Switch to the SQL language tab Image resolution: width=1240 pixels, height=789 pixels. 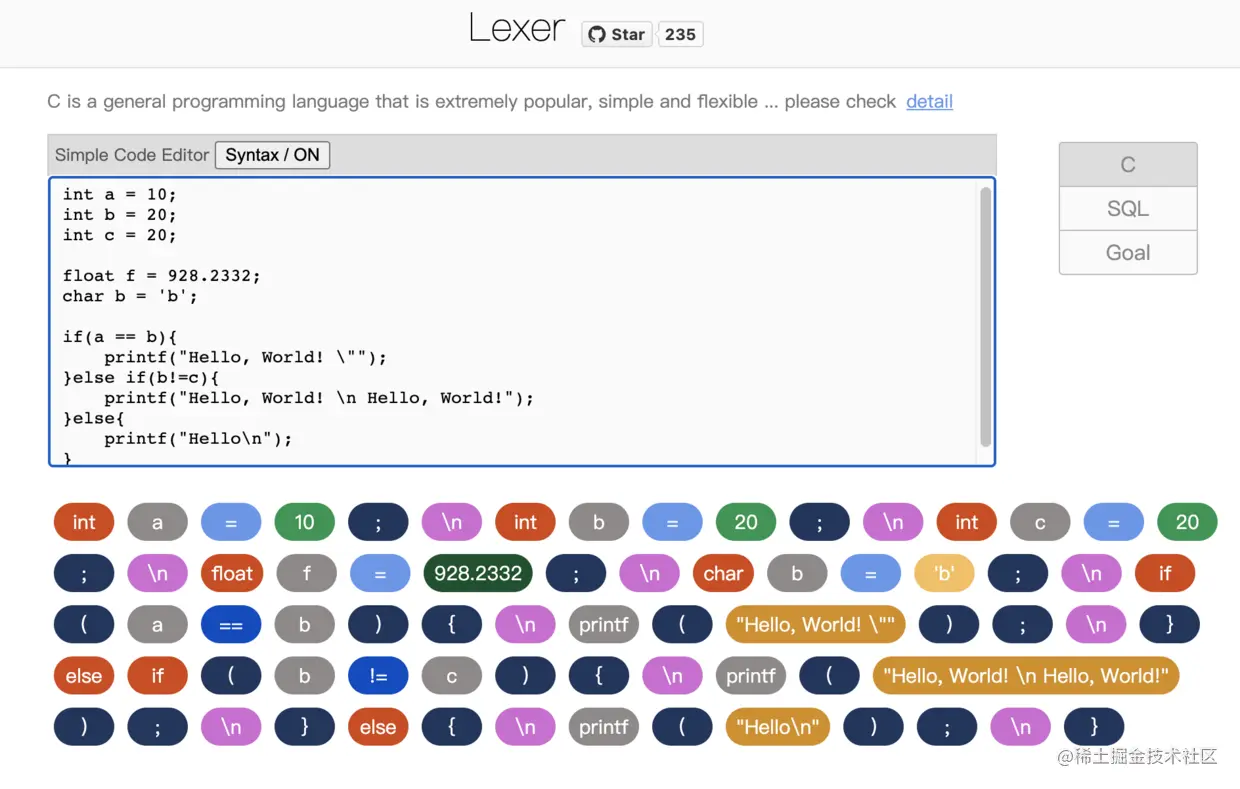click(1128, 209)
